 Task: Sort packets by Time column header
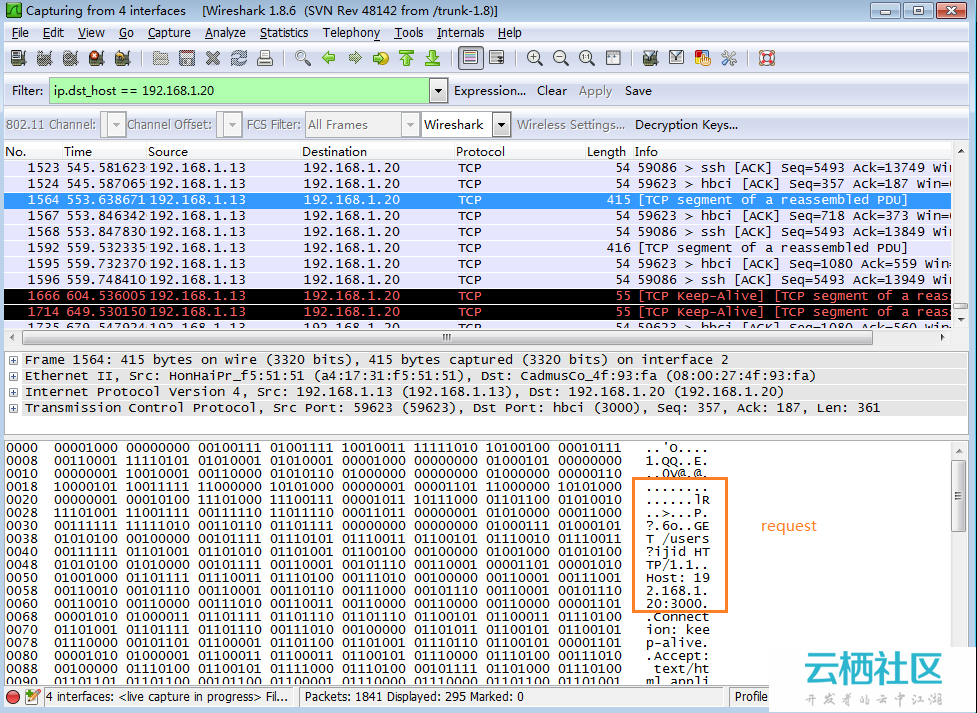[x=103, y=151]
